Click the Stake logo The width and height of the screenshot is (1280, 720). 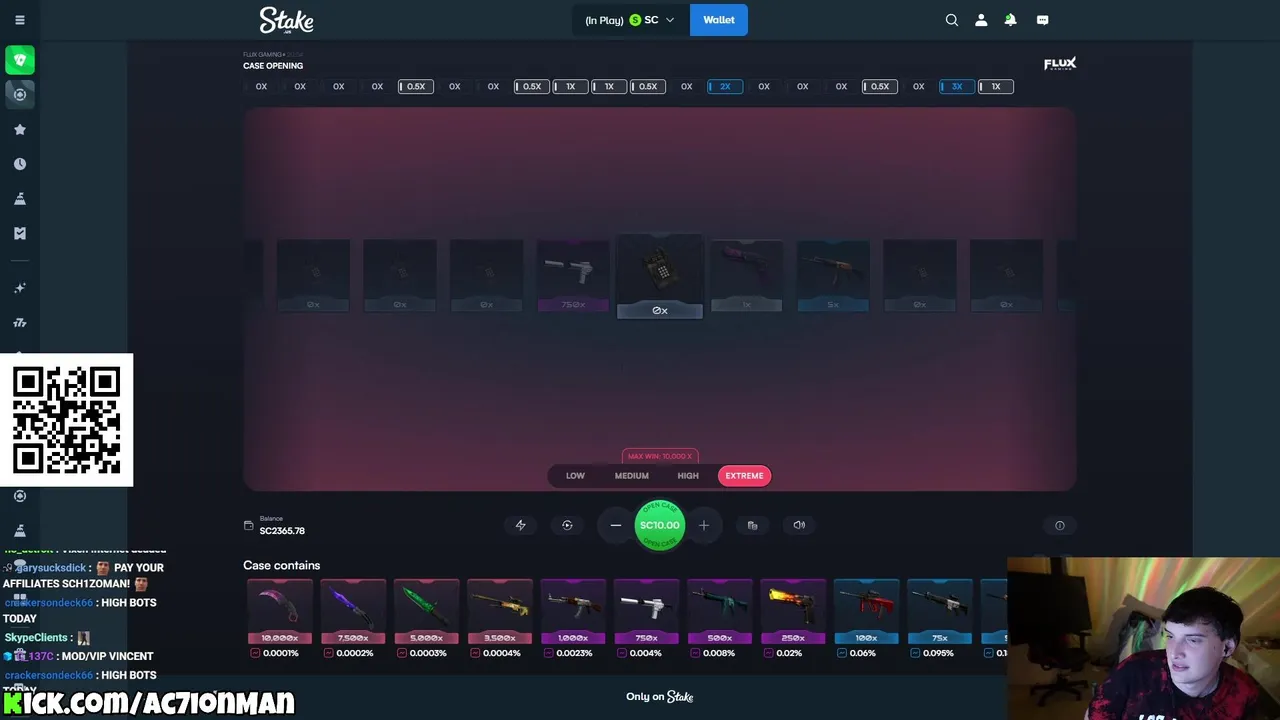tap(286, 20)
